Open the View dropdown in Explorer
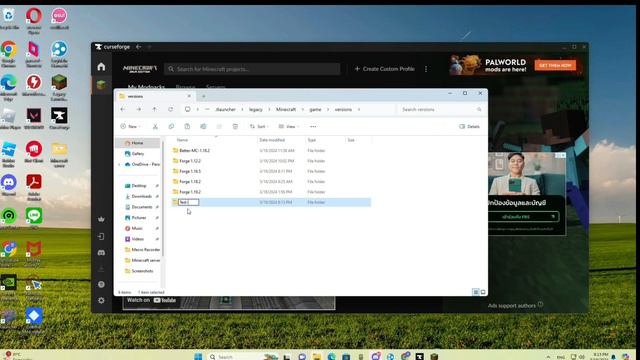 click(x=289, y=127)
